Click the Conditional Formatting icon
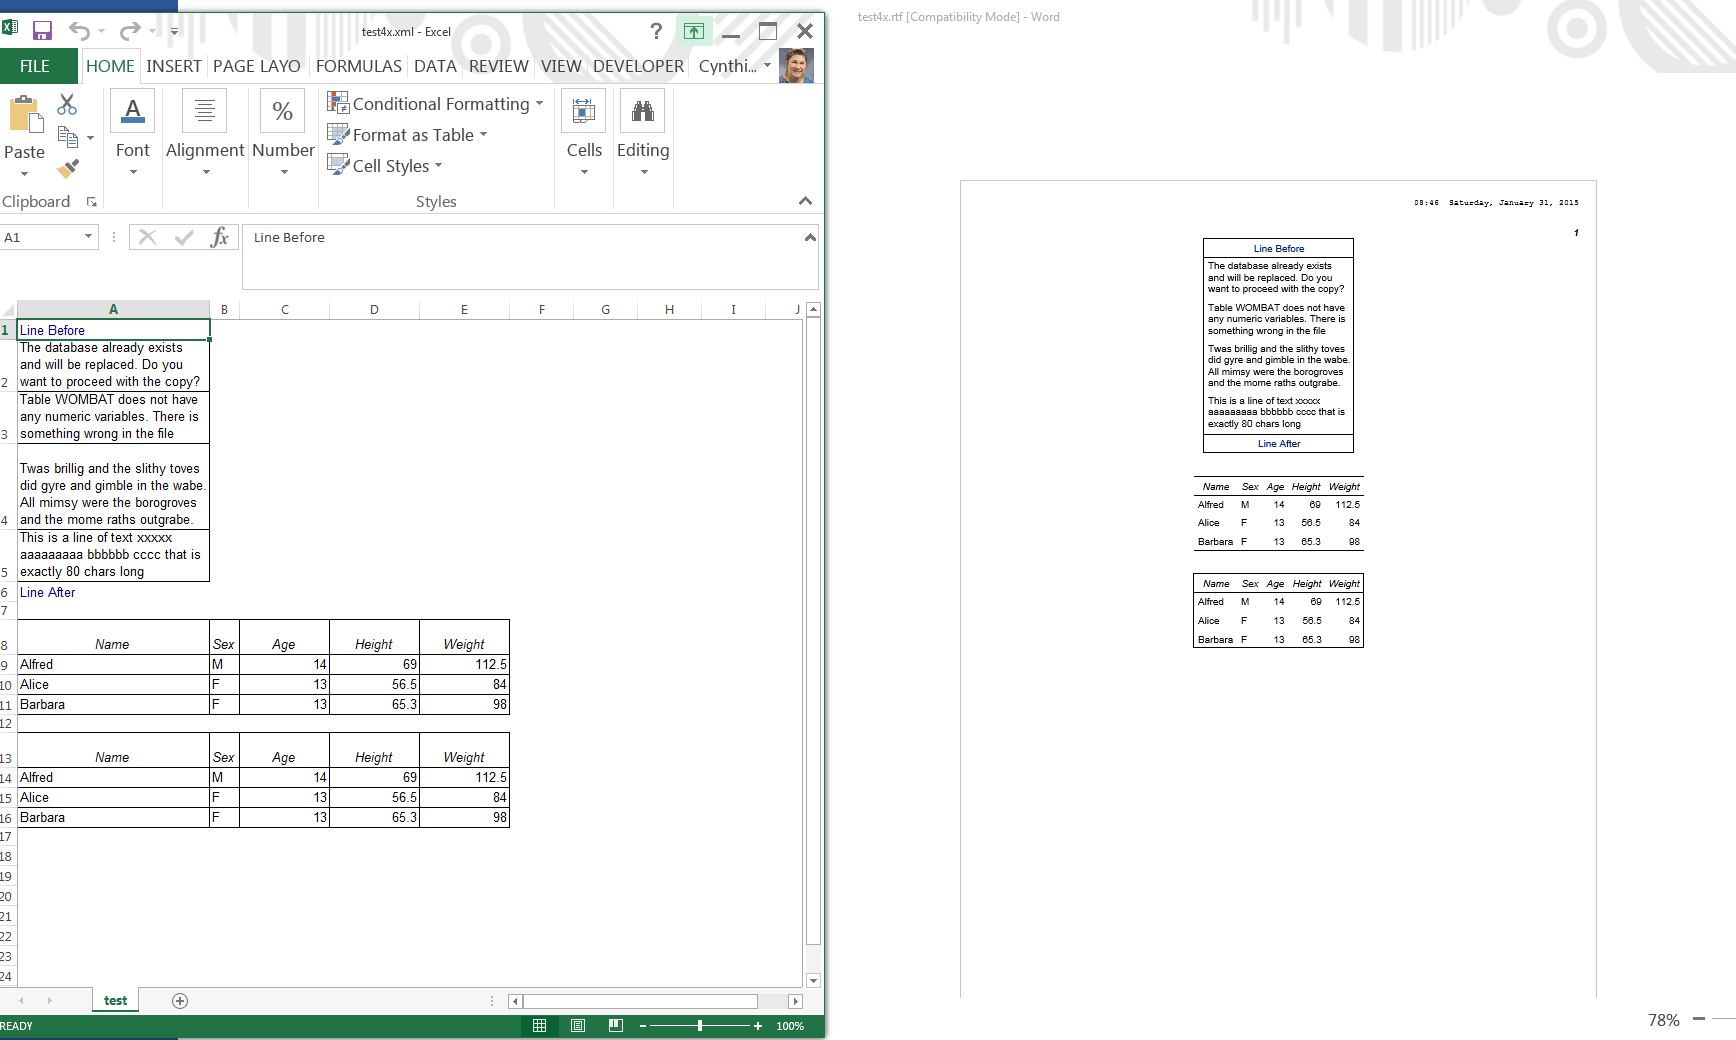Image resolution: width=1736 pixels, height=1040 pixels. pyautogui.click(x=338, y=102)
